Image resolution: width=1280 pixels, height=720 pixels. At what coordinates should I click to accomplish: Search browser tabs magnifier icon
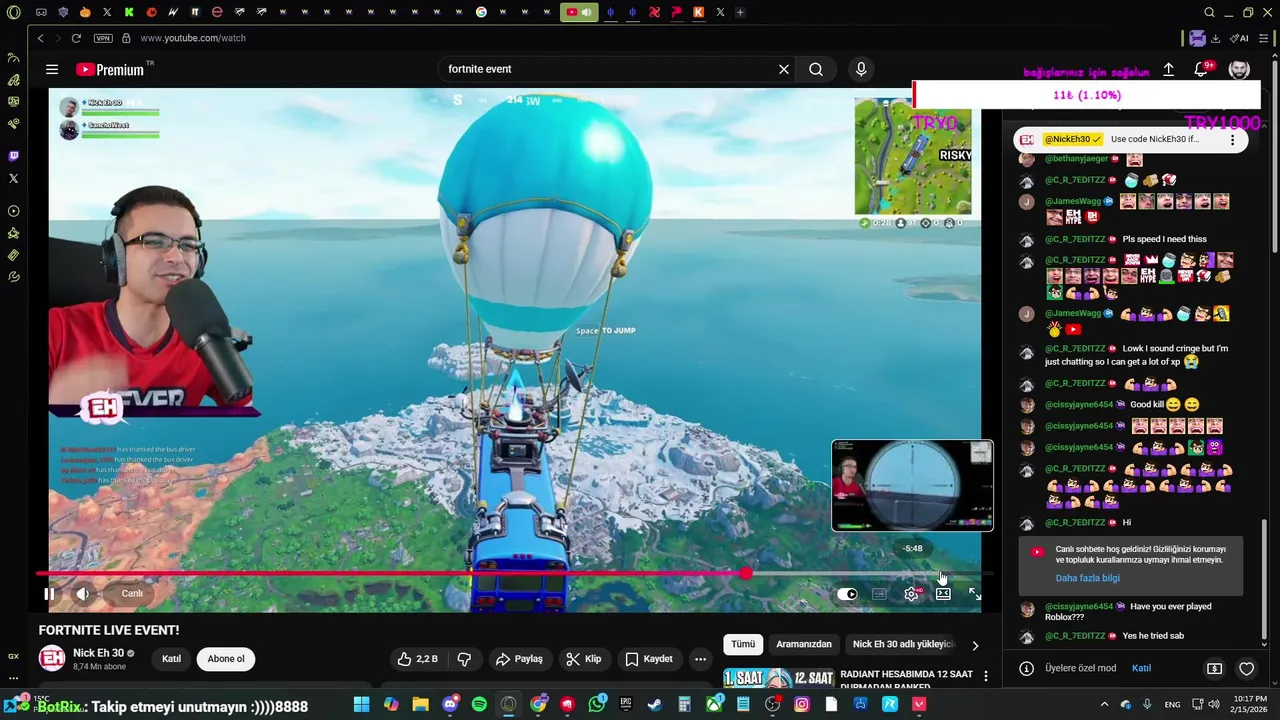pos(1209,12)
